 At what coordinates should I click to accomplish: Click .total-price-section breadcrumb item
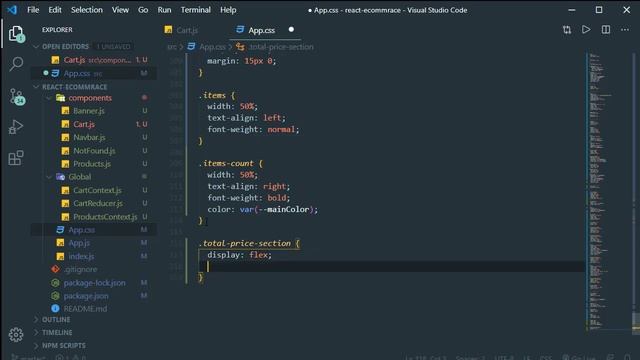click(281, 47)
